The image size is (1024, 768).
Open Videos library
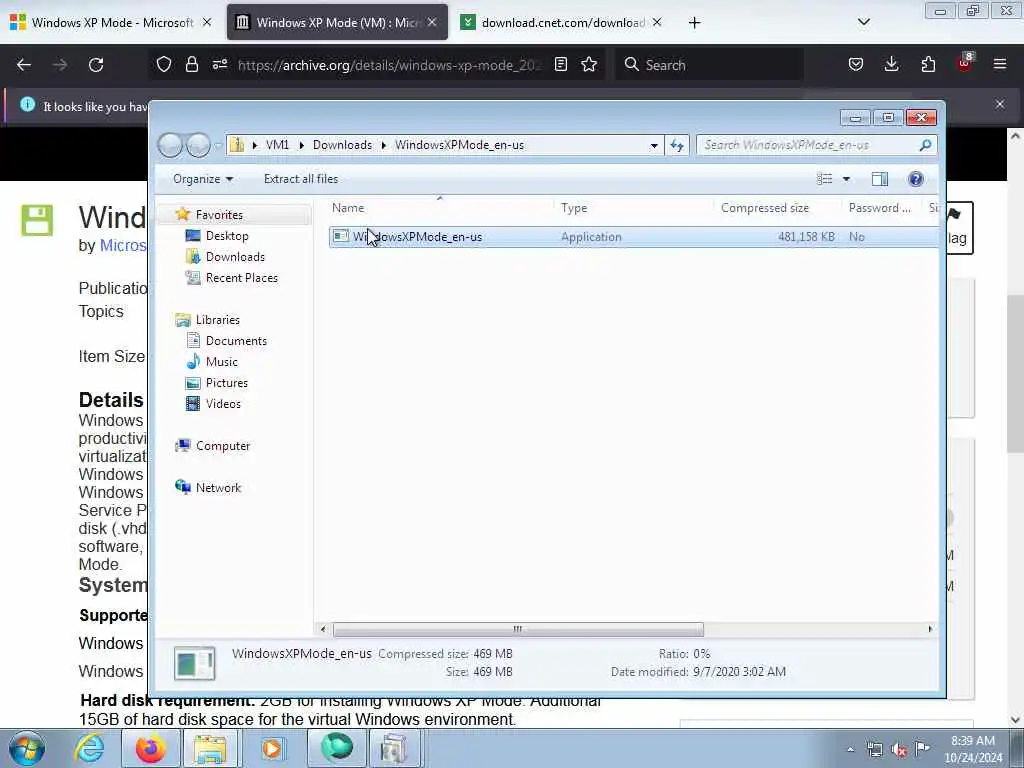[223, 404]
